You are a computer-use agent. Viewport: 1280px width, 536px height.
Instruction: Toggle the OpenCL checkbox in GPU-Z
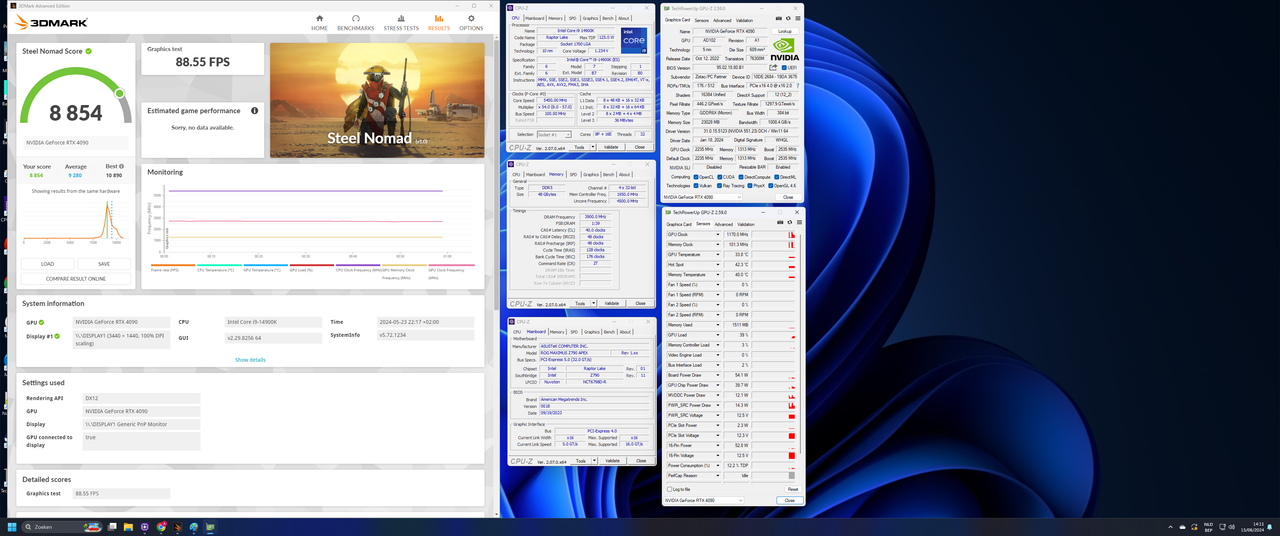pyautogui.click(x=696, y=177)
